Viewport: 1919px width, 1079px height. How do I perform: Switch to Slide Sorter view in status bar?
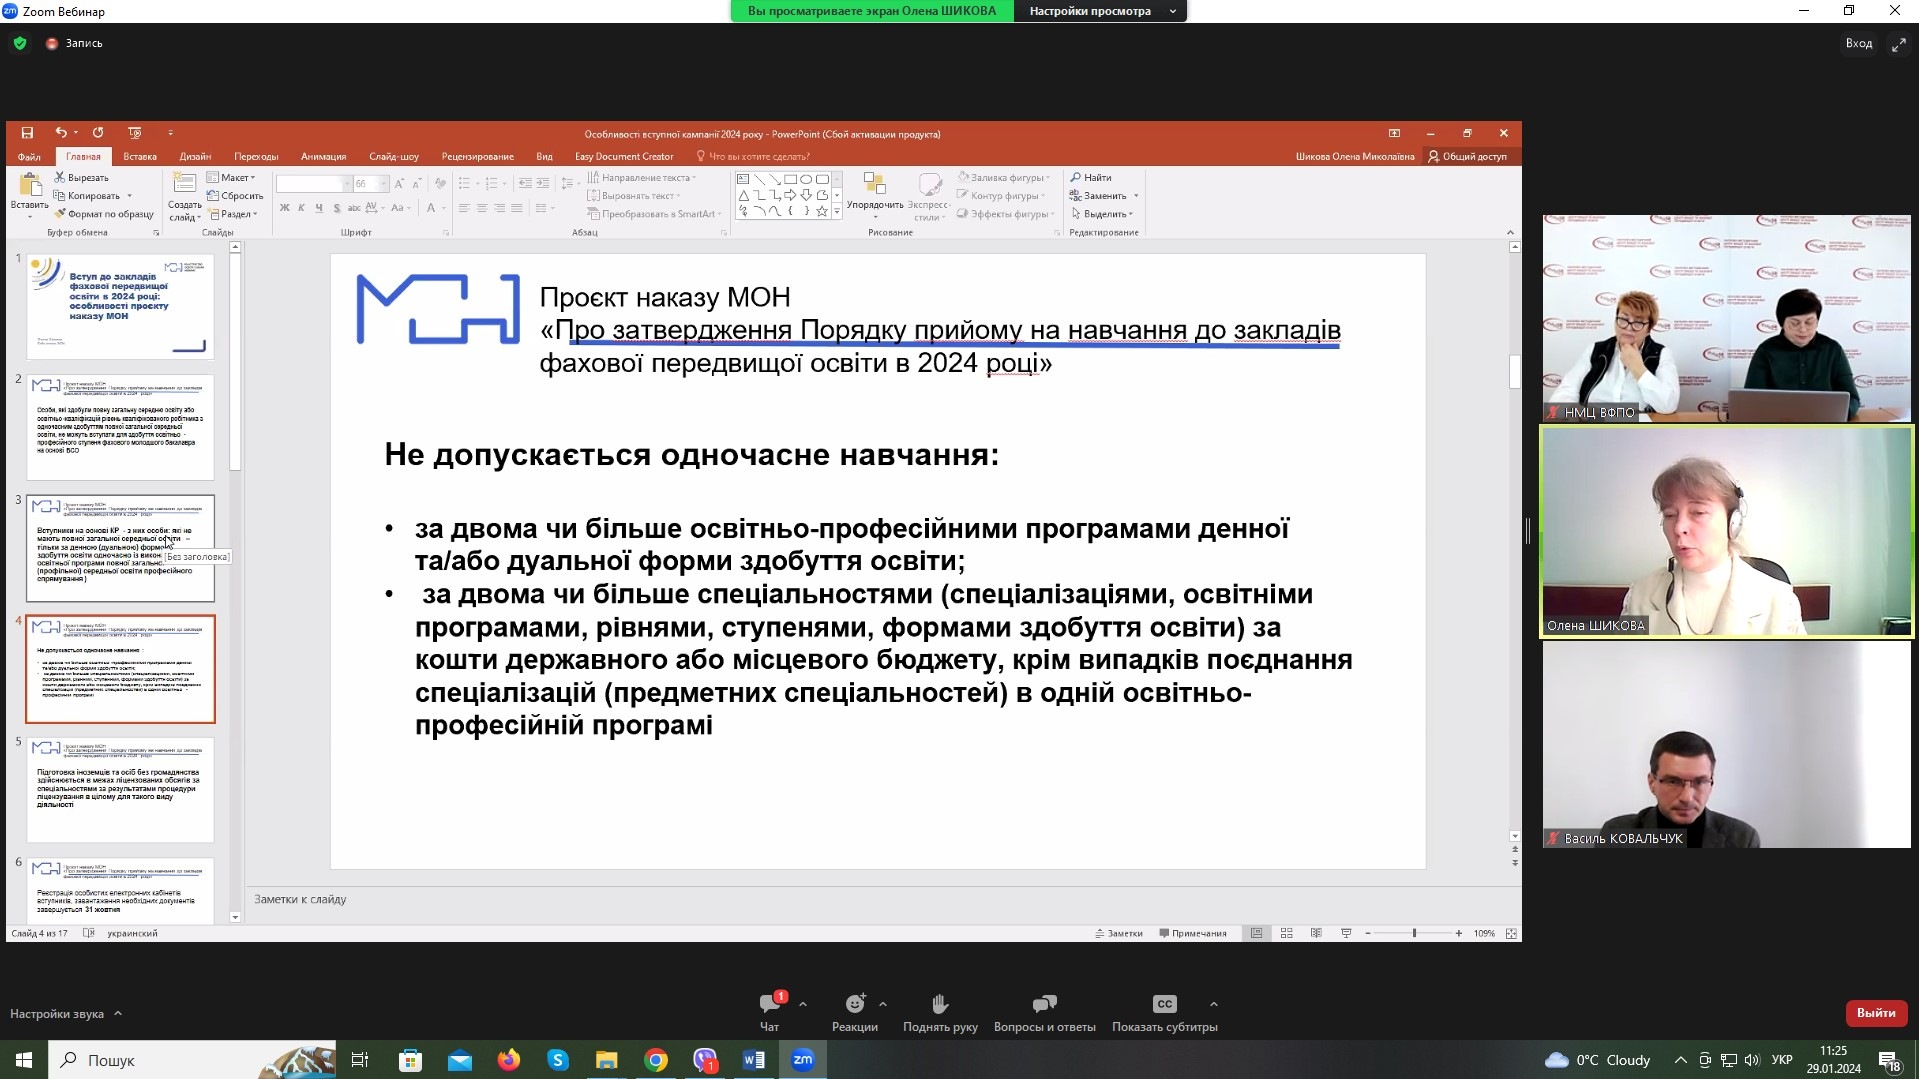[1287, 933]
